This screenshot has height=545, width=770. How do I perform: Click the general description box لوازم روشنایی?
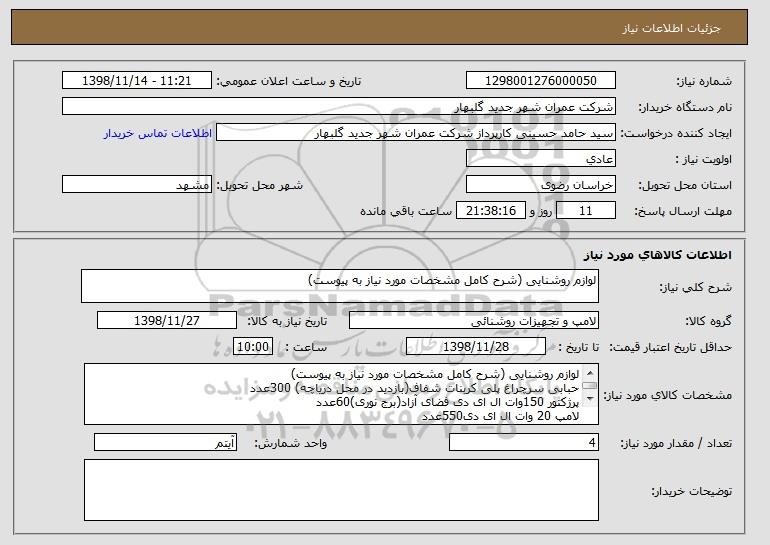[x=340, y=286]
